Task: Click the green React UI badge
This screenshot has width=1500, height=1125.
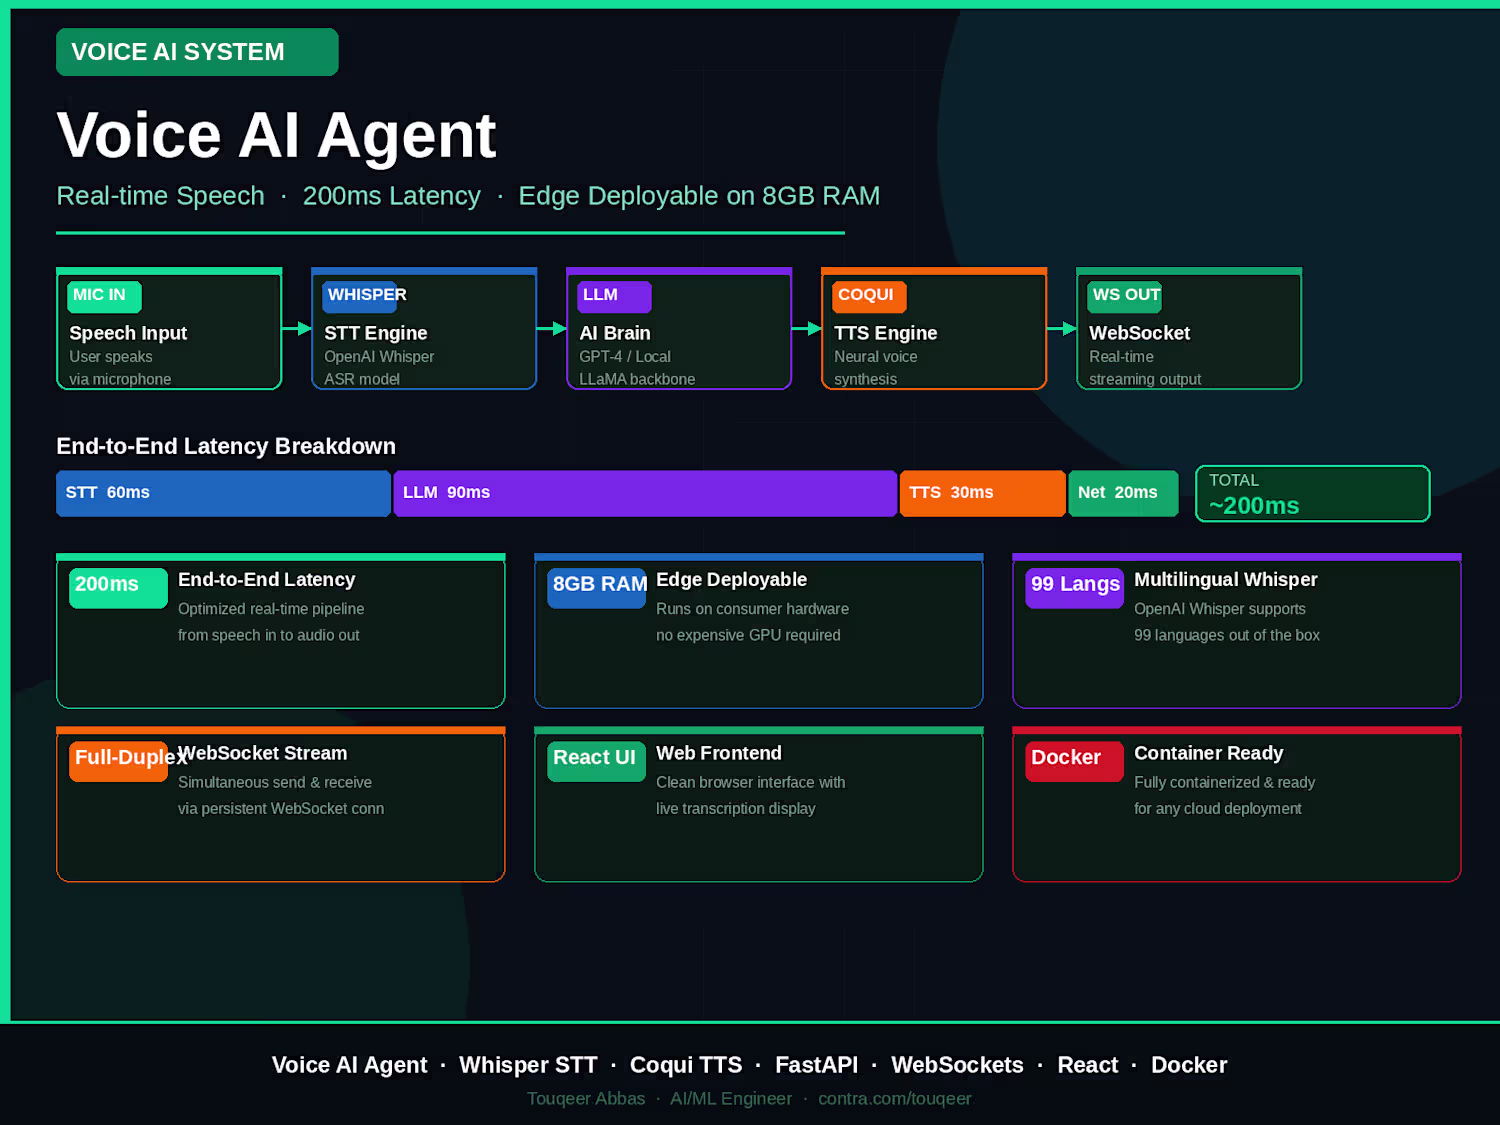Action: pos(596,761)
